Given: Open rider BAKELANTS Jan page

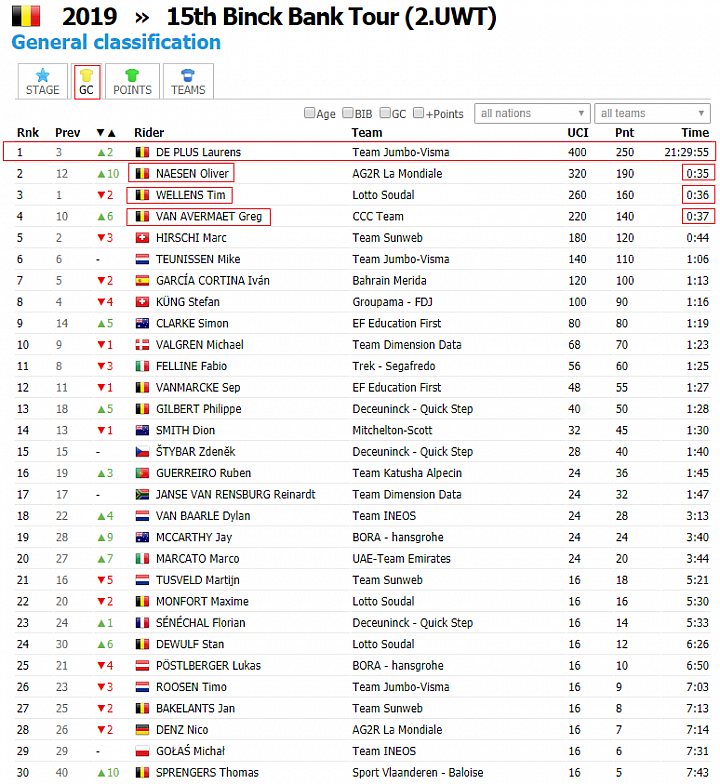Looking at the screenshot, I should [x=195, y=708].
